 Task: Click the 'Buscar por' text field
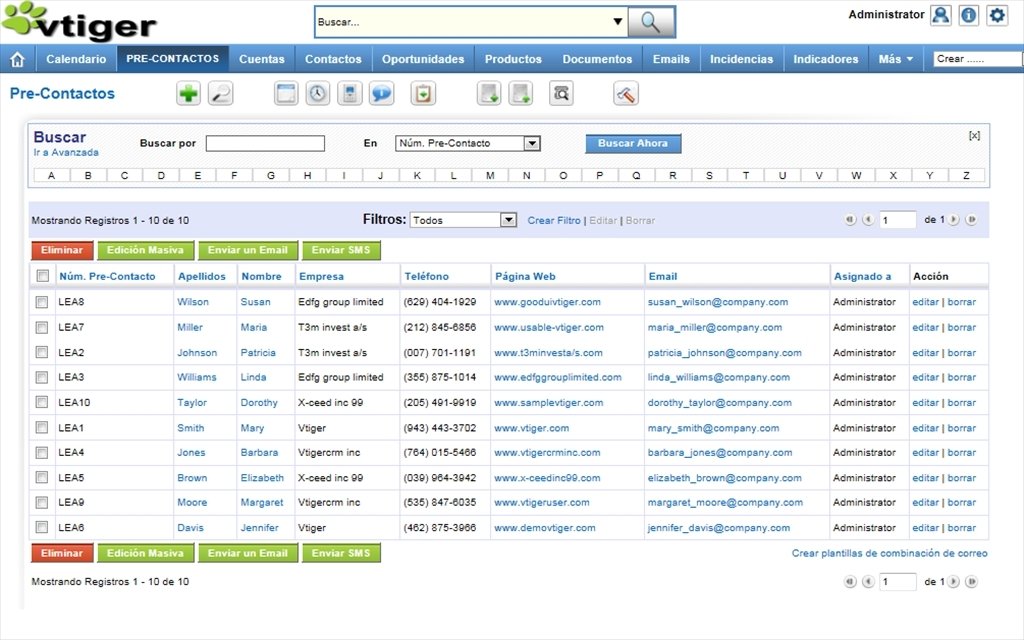[265, 143]
